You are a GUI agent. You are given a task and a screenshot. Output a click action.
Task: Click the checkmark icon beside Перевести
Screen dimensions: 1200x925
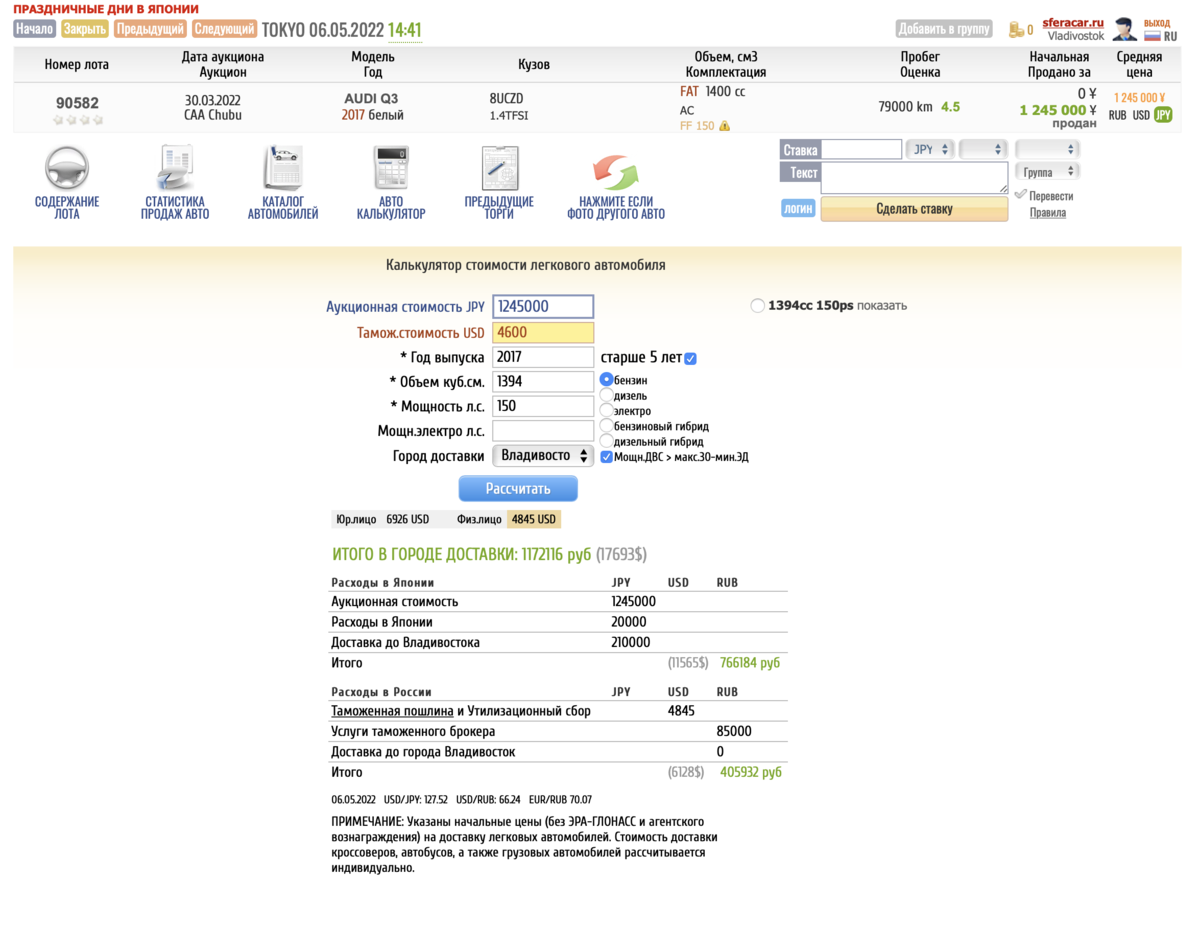[x=1020, y=195]
